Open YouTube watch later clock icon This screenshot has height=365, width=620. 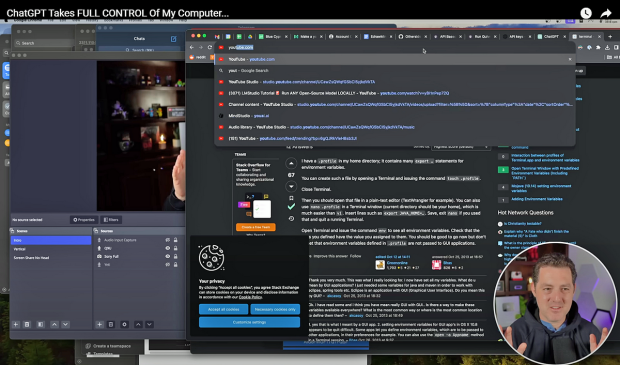(586, 13)
